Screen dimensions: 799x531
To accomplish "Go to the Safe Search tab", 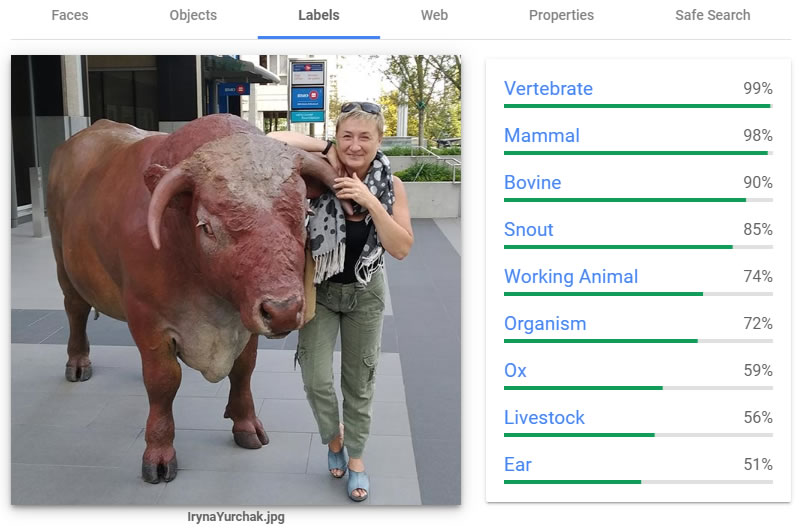I will click(712, 15).
